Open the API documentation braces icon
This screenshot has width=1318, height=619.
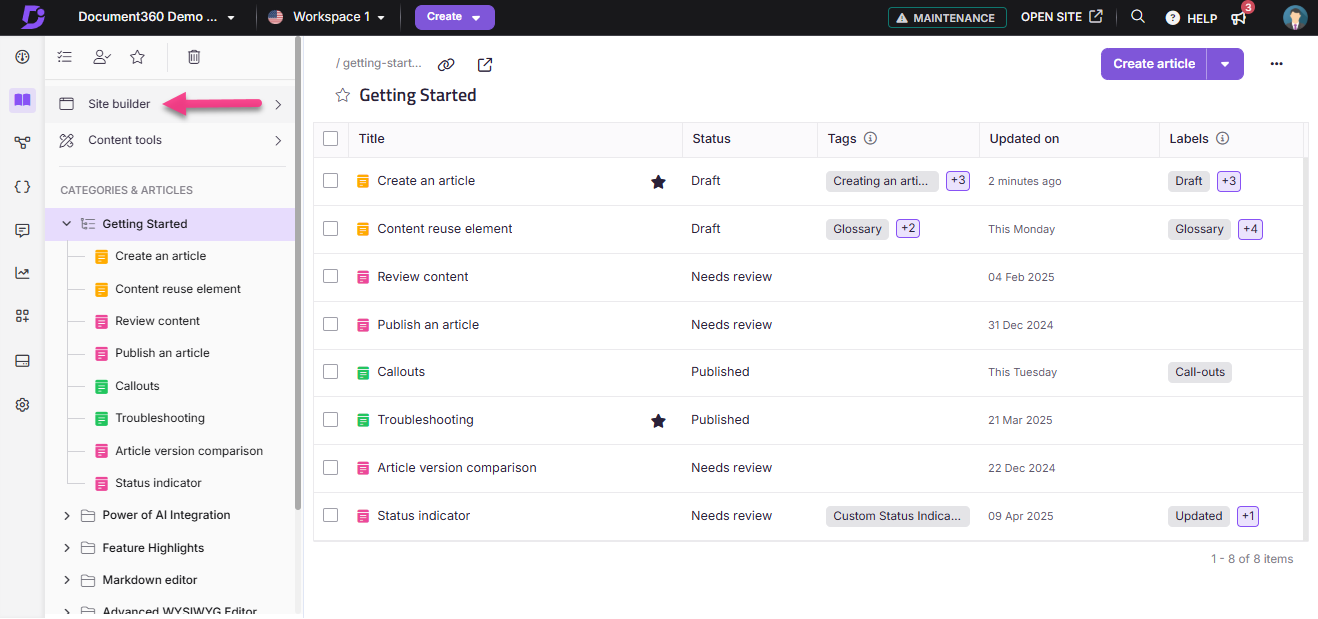[x=22, y=186]
